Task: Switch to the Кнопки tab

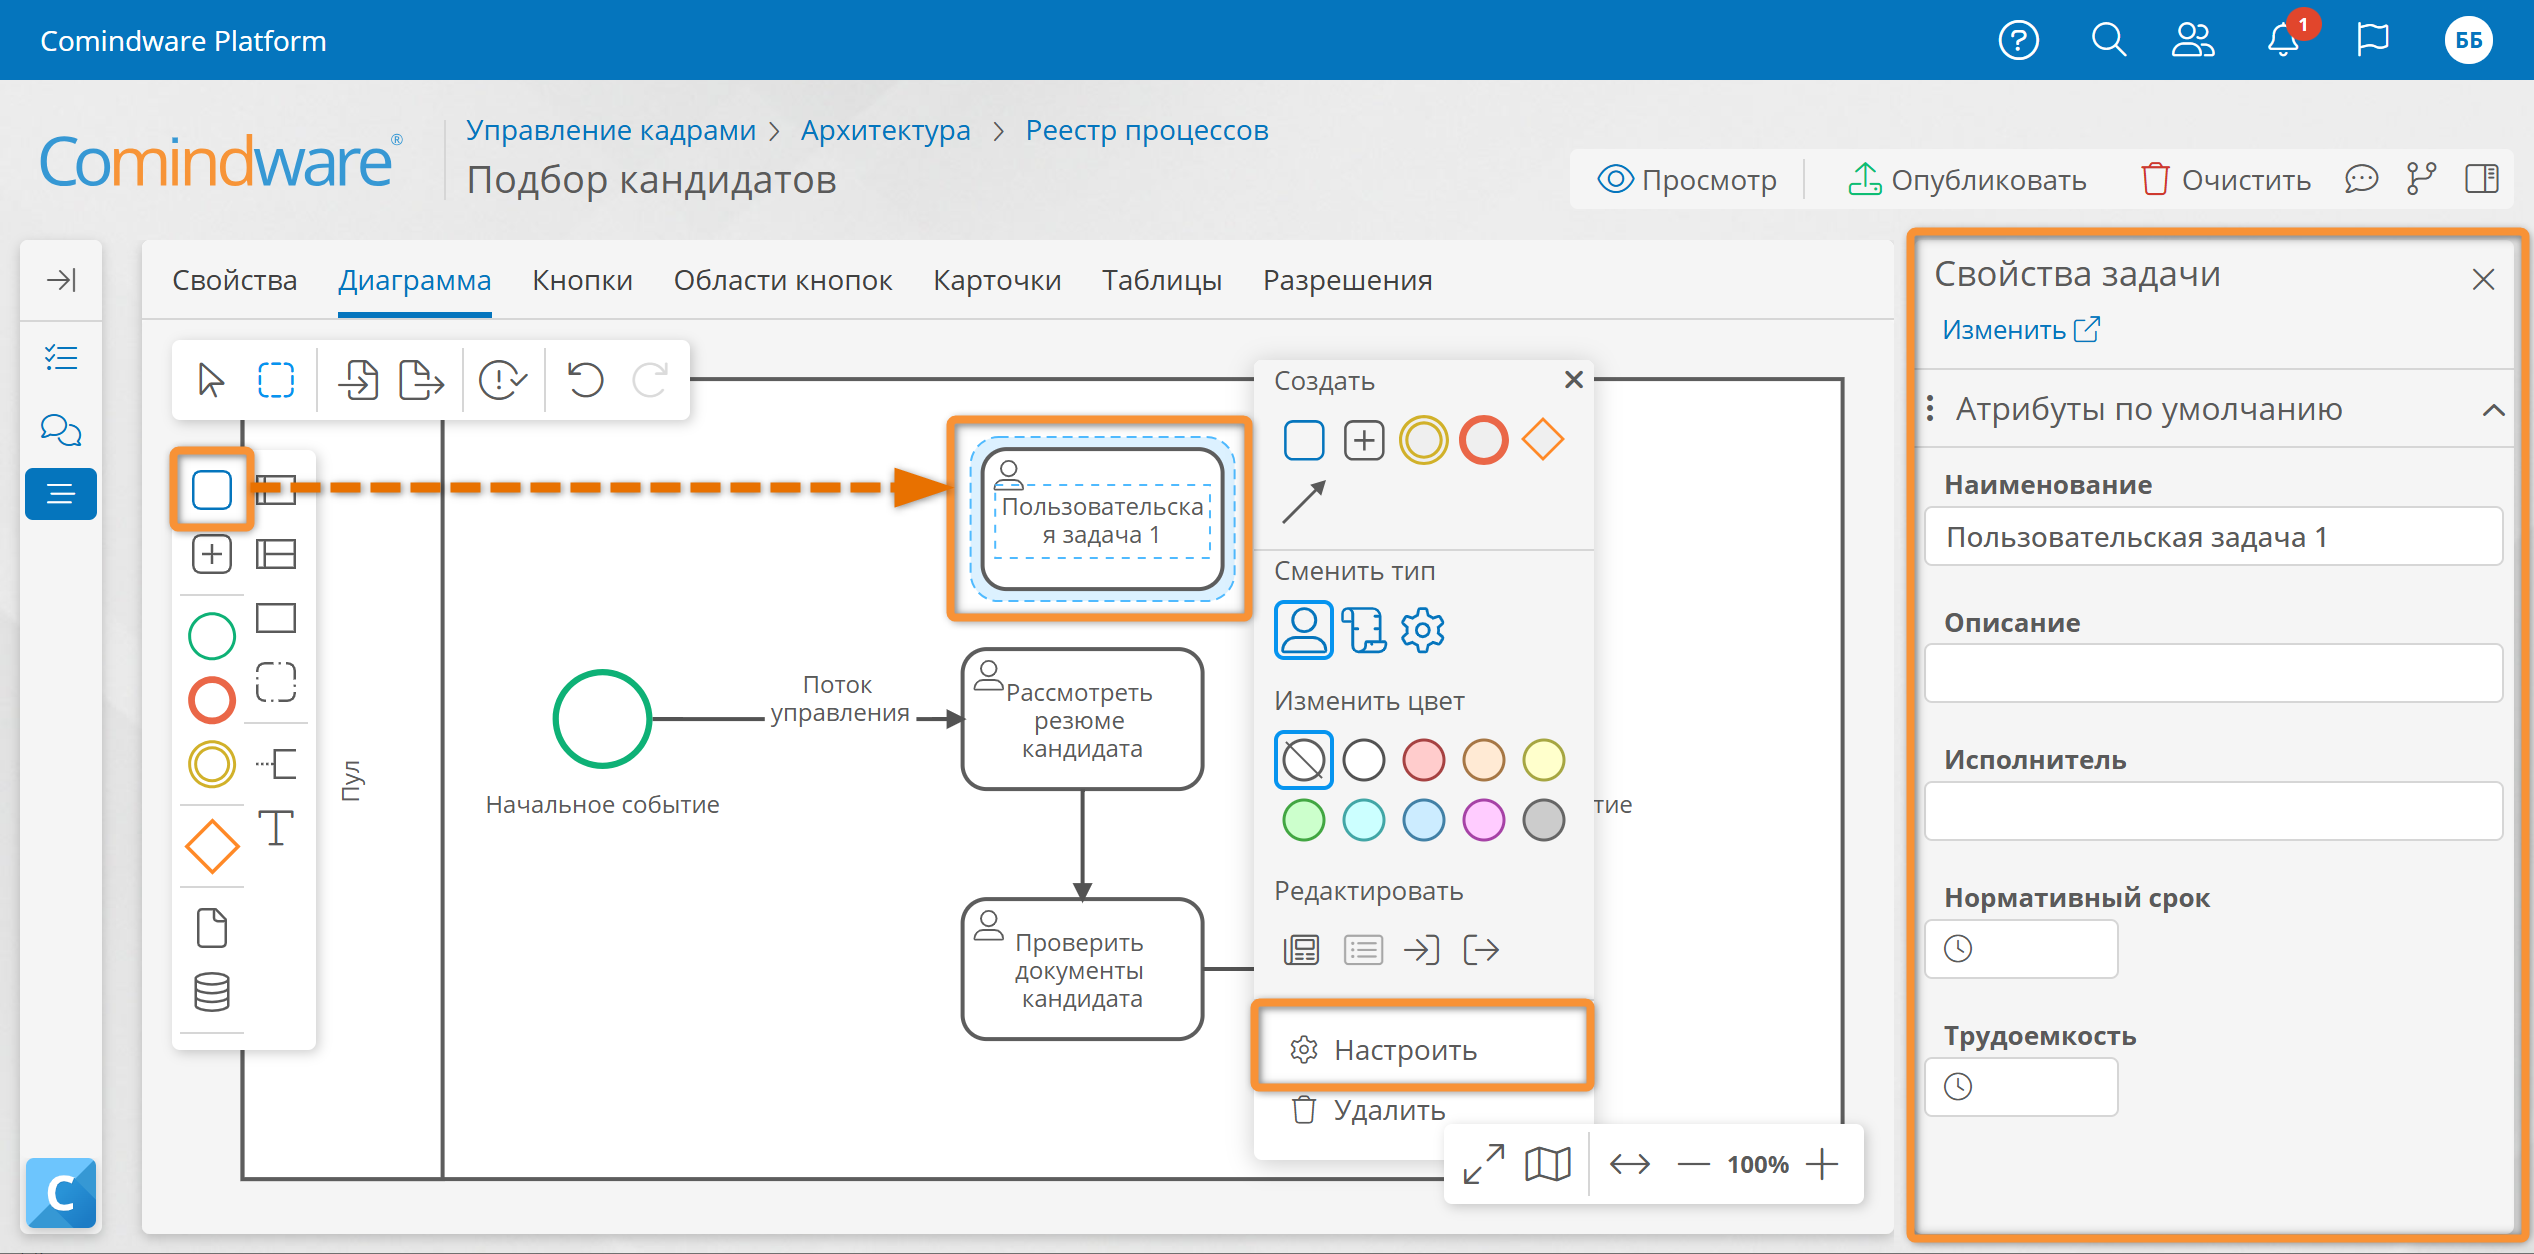Action: tap(583, 280)
